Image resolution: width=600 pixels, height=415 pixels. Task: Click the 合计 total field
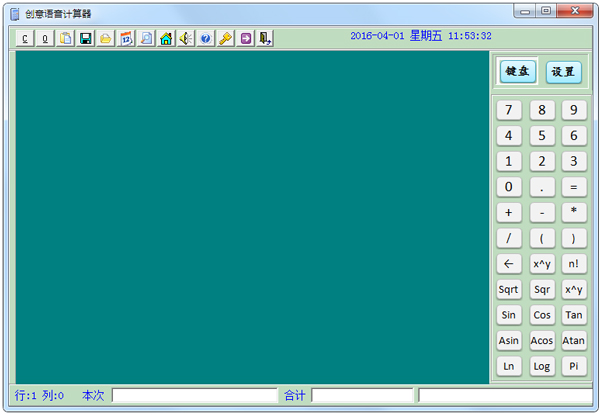[x=363, y=395]
